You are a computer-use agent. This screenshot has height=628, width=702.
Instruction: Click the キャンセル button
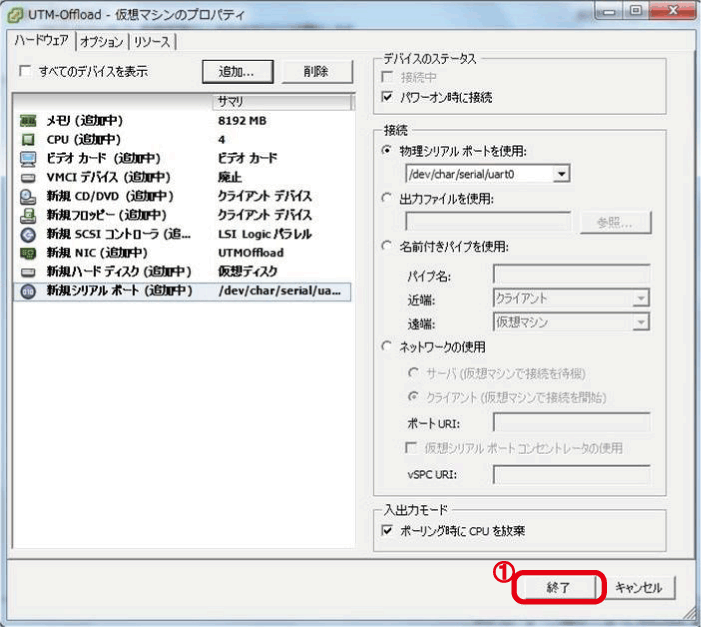pyautogui.click(x=639, y=587)
